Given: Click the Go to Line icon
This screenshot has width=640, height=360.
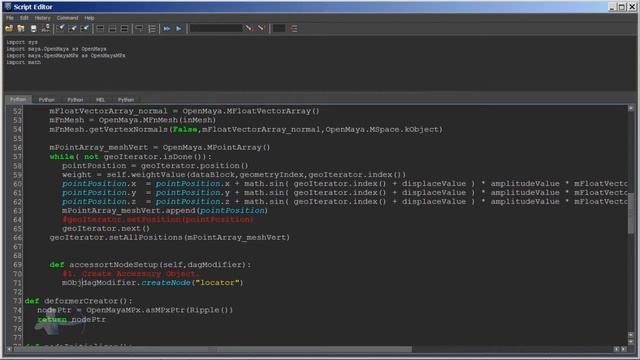Looking at the screenshot, I should point(293,29).
